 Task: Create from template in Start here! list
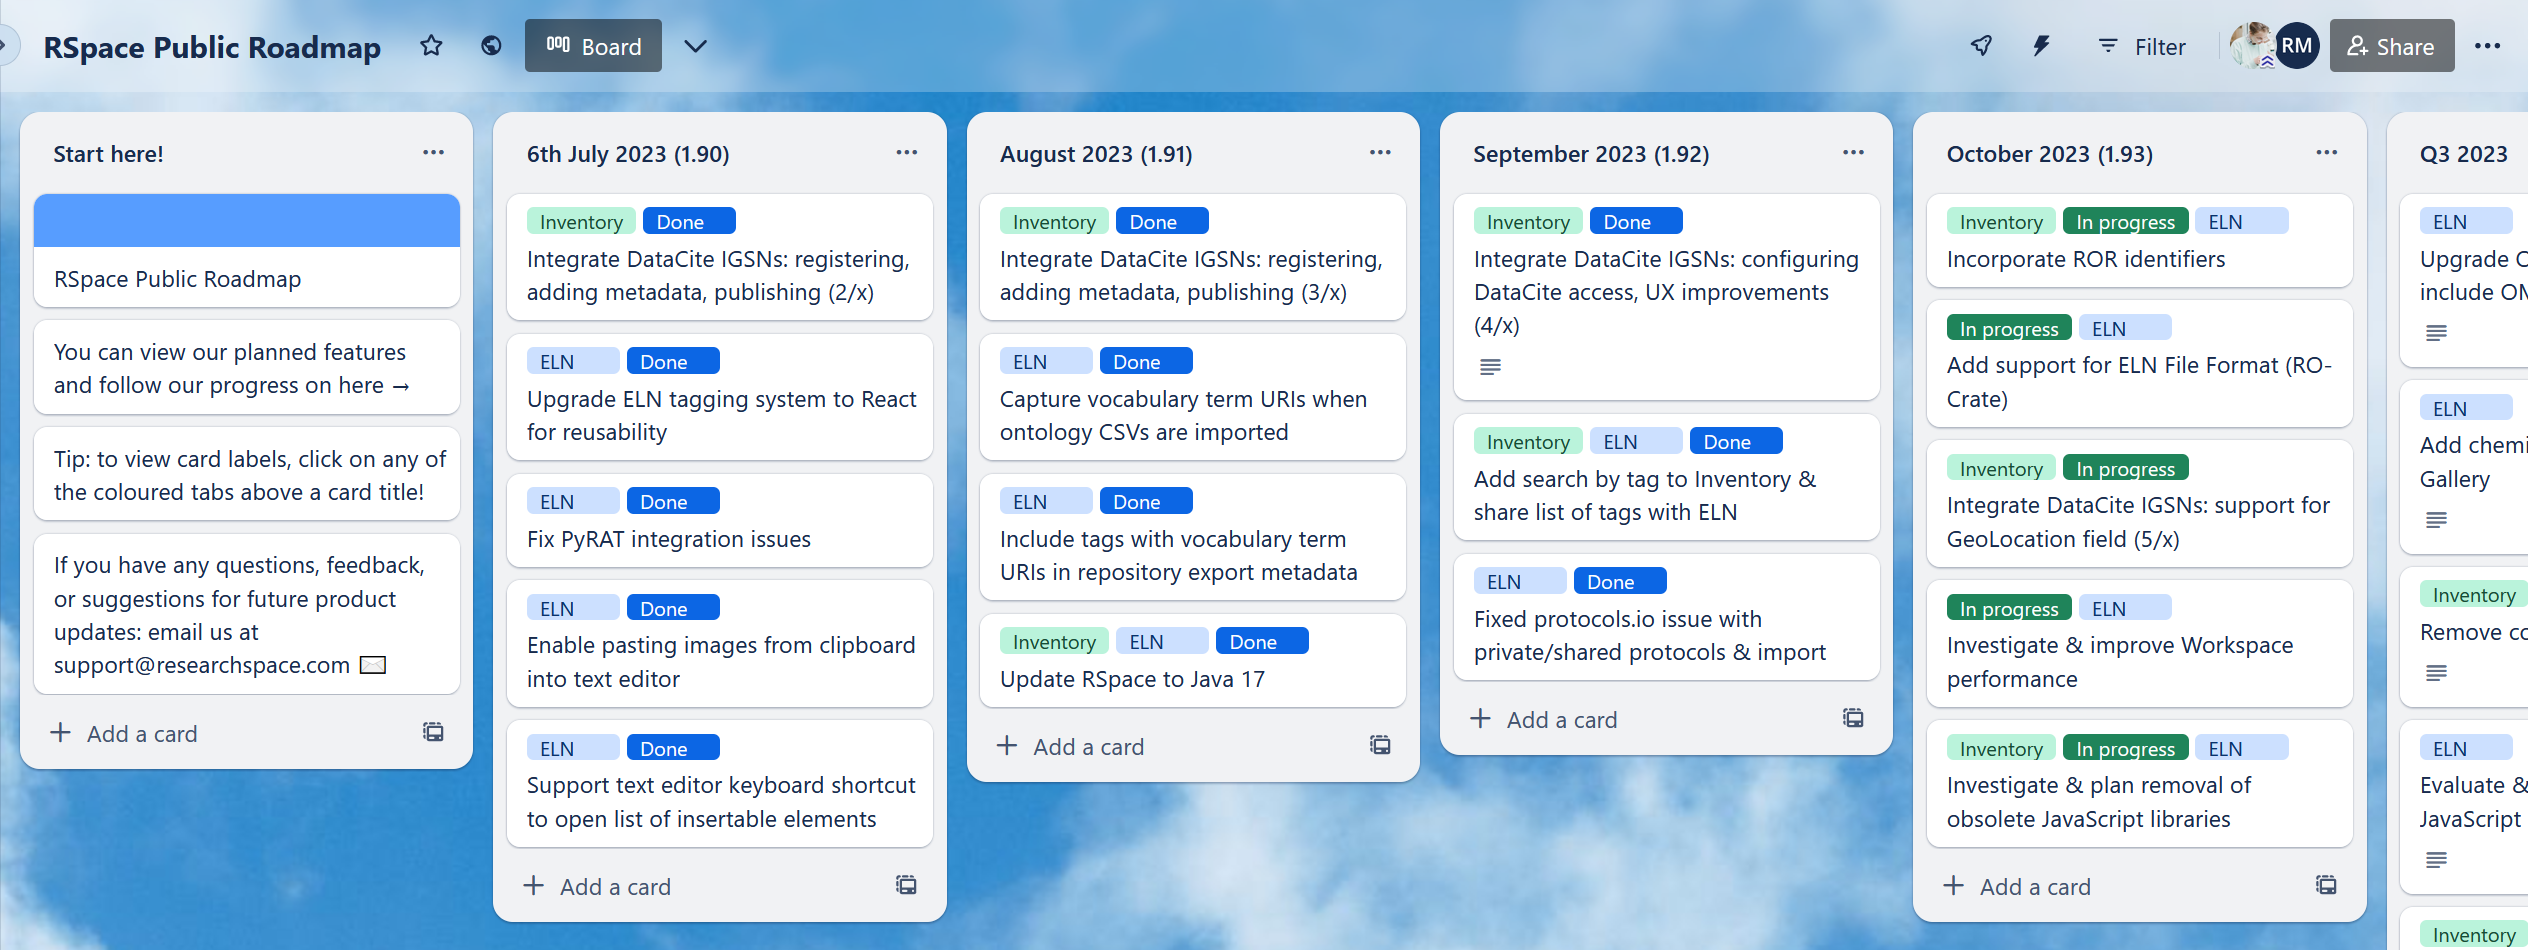pos(433,732)
